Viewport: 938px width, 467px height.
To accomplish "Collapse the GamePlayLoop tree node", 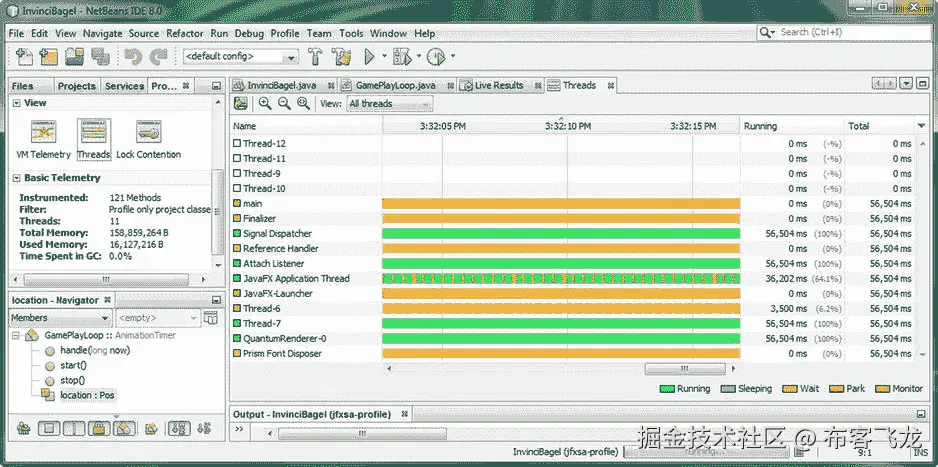I will [16, 335].
